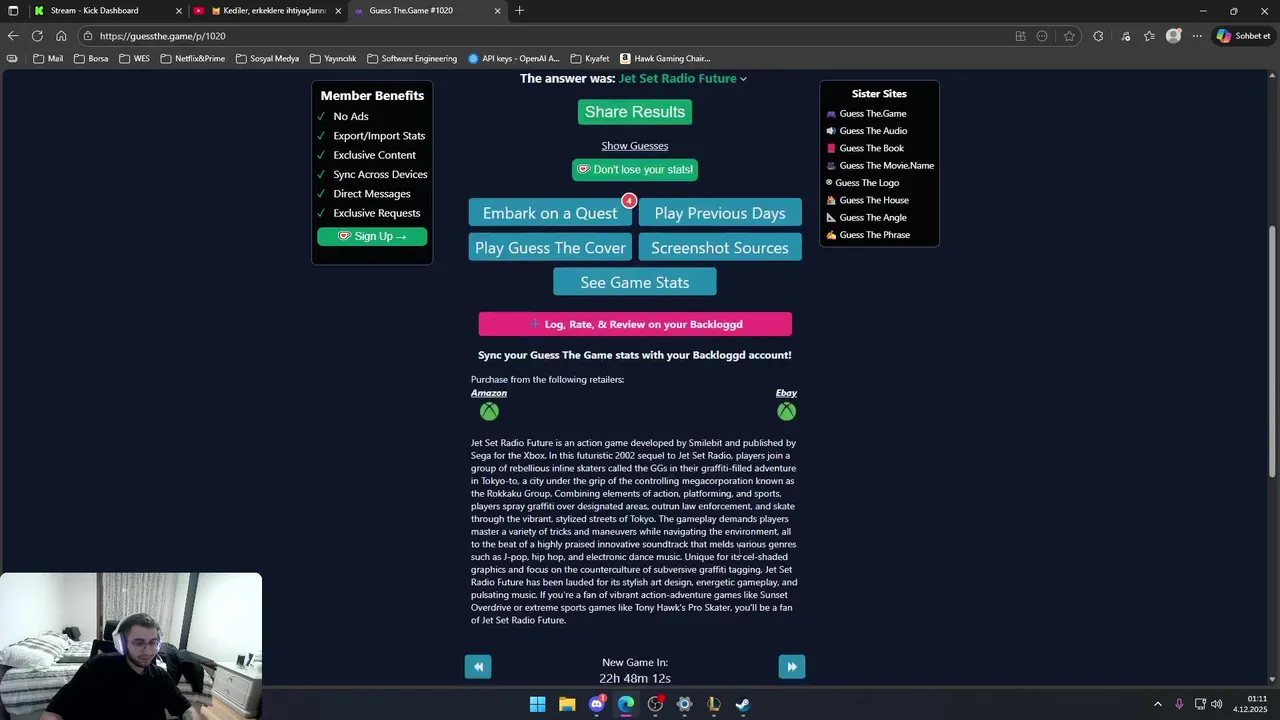Click Play Previous Days button
Screen dimensions: 1280x720
pos(720,213)
